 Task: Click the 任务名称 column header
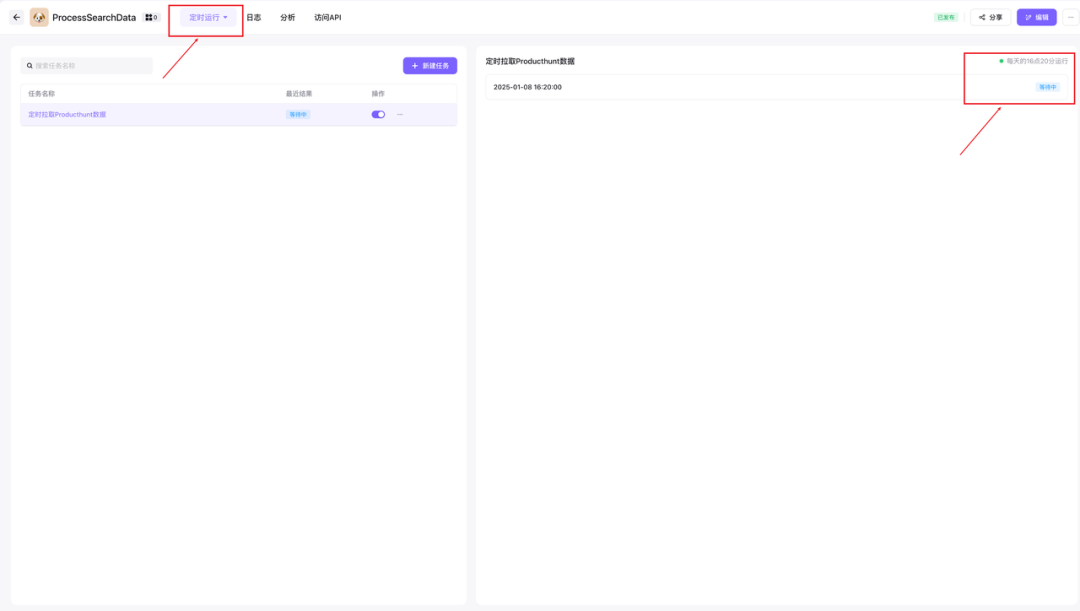click(x=41, y=94)
